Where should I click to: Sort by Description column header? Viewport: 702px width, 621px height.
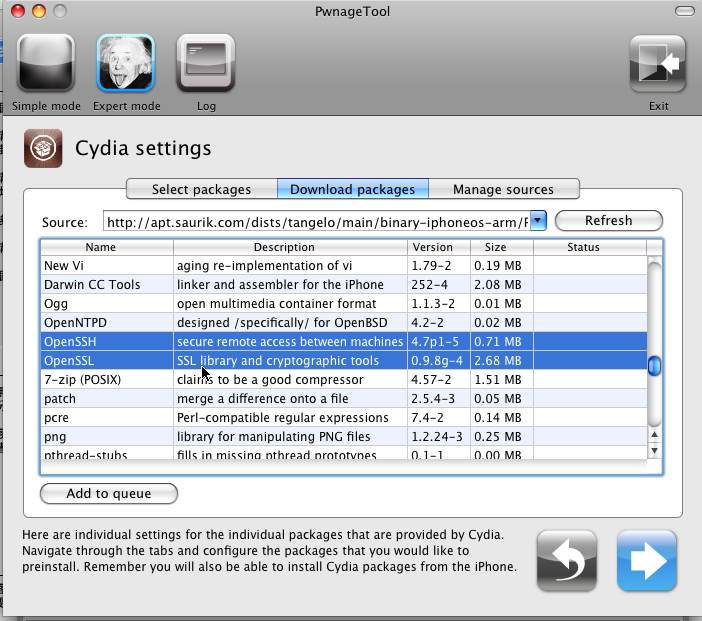tap(290, 247)
